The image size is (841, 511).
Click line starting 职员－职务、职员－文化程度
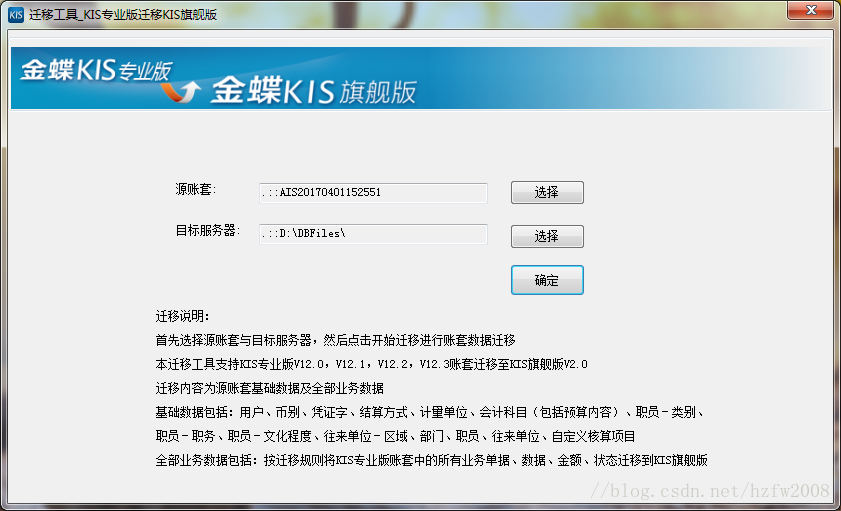[395, 436]
